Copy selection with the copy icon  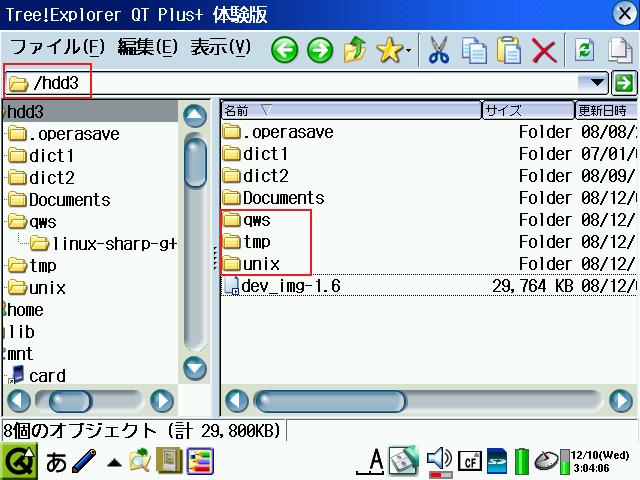[474, 50]
